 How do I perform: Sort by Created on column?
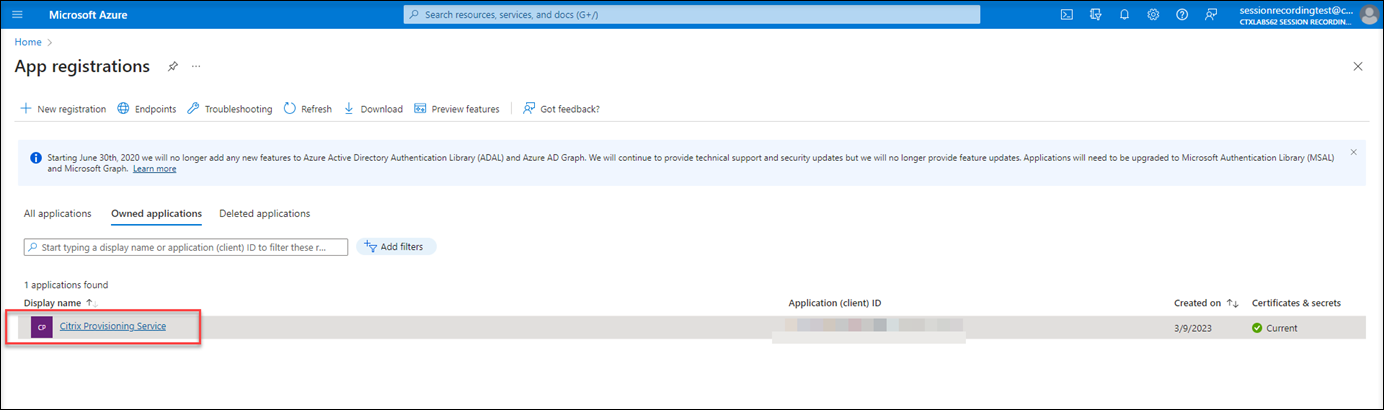coord(1207,303)
